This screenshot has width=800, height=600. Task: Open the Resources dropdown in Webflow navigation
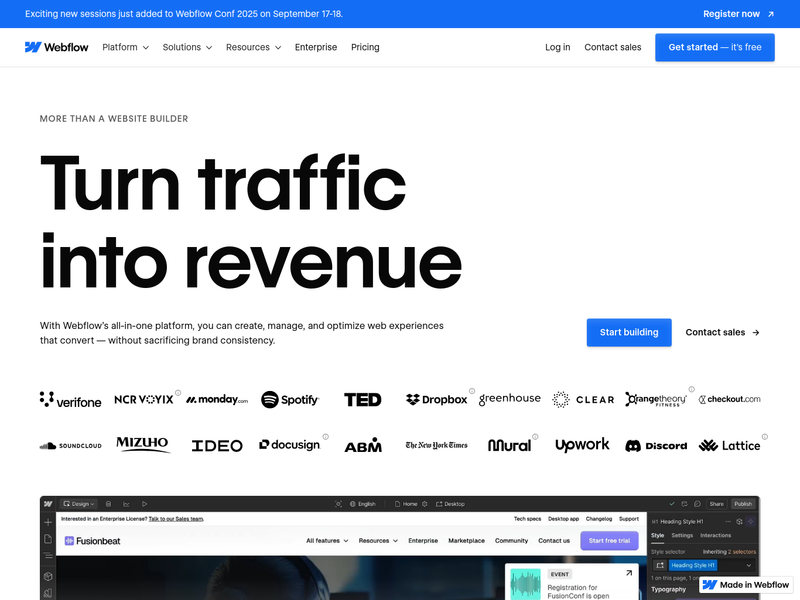(x=254, y=47)
